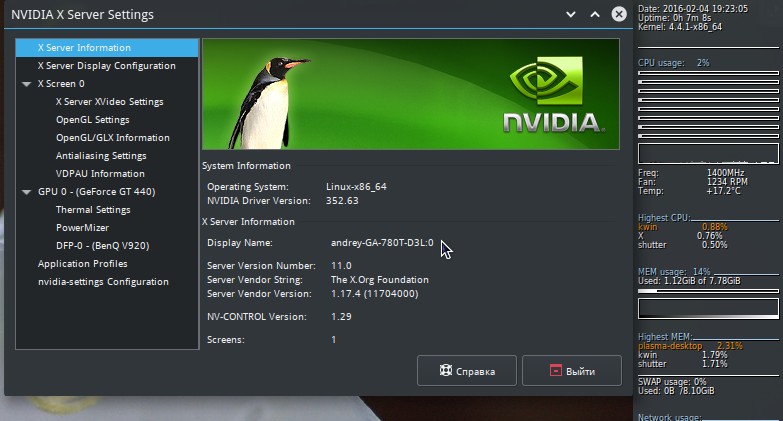Viewport: 783px width, 421px height.
Task: Minimize window using down chevron in title bar
Action: click(571, 14)
